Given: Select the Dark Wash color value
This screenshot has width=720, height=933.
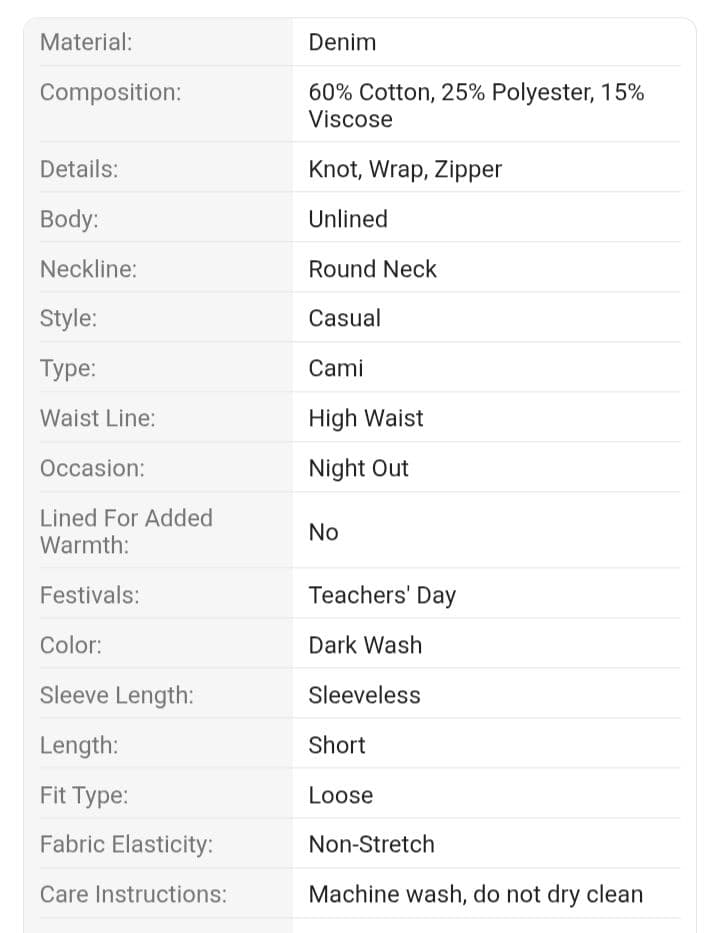Looking at the screenshot, I should [x=365, y=645].
